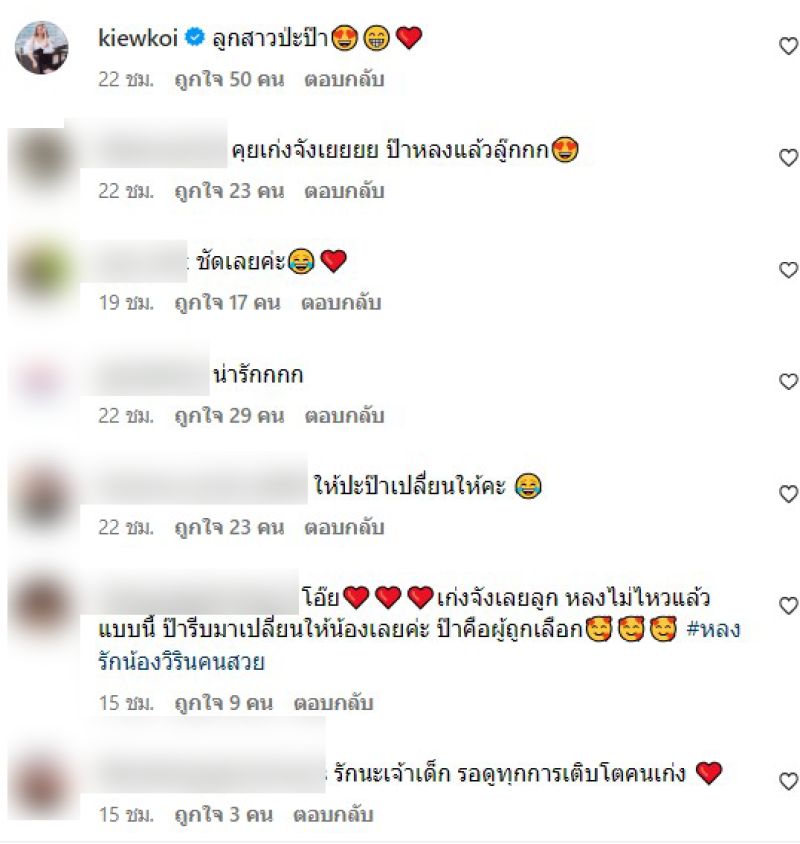The width and height of the screenshot is (800, 844).
Task: Open kiewkoi profile picture
Action: pos(41,47)
